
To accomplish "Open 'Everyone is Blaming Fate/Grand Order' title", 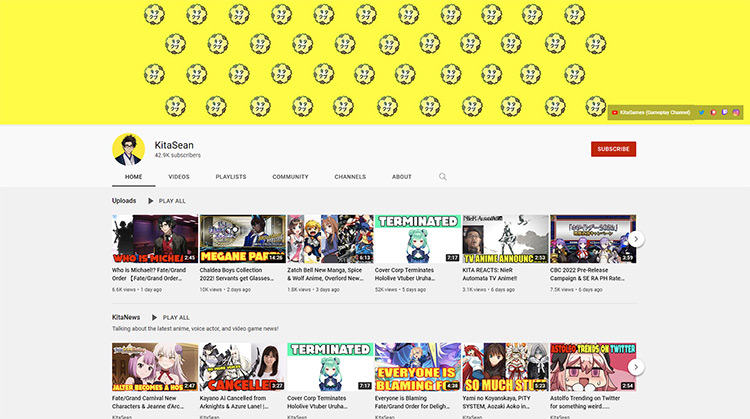I will (x=412, y=402).
